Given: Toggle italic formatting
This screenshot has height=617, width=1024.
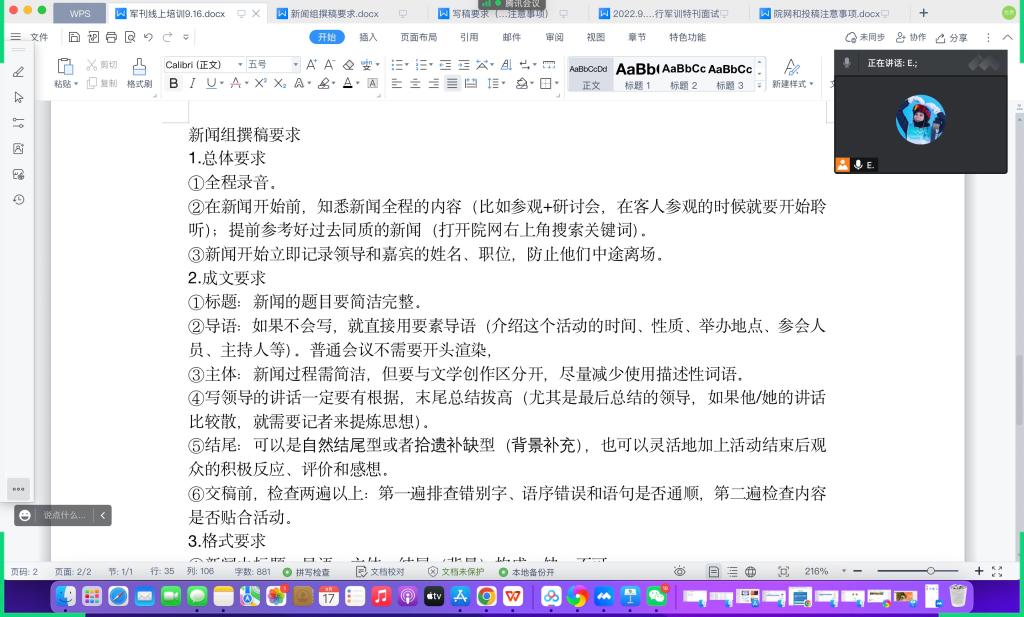Looking at the screenshot, I should (192, 84).
